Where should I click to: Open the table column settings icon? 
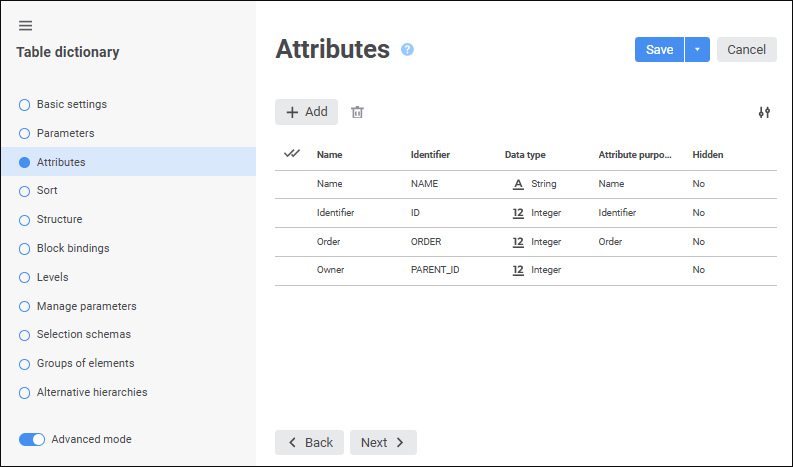point(764,112)
